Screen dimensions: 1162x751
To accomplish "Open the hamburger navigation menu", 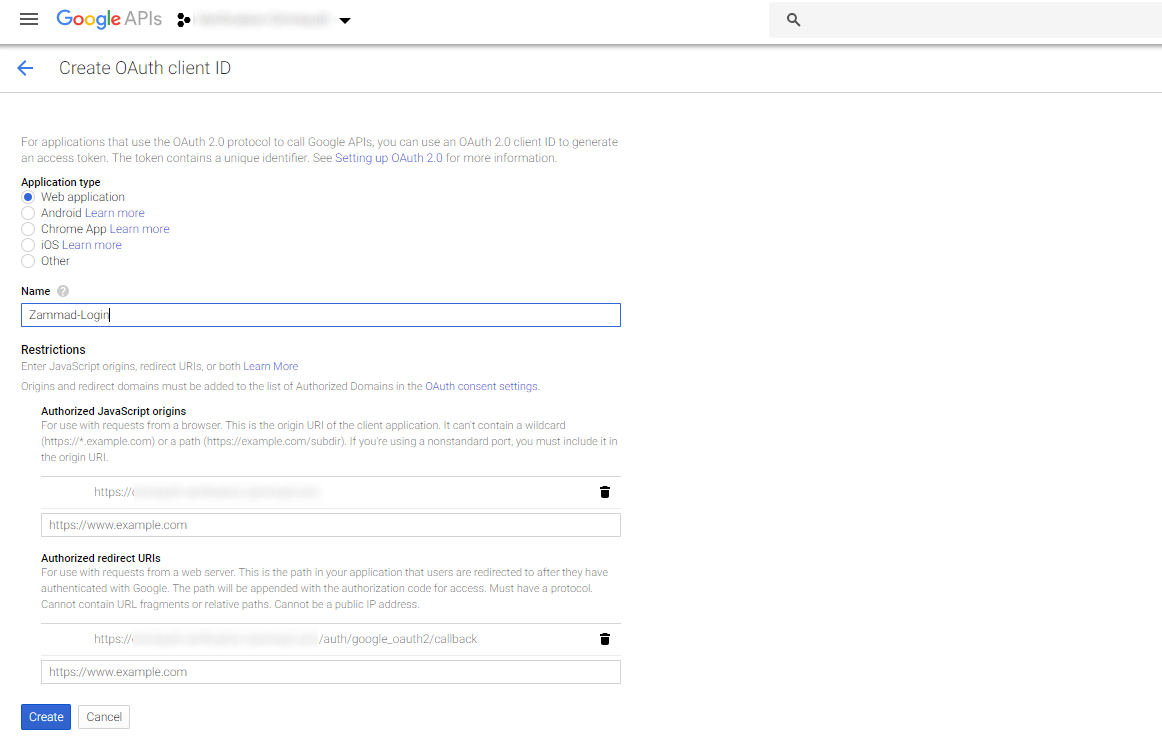I will coord(29,19).
